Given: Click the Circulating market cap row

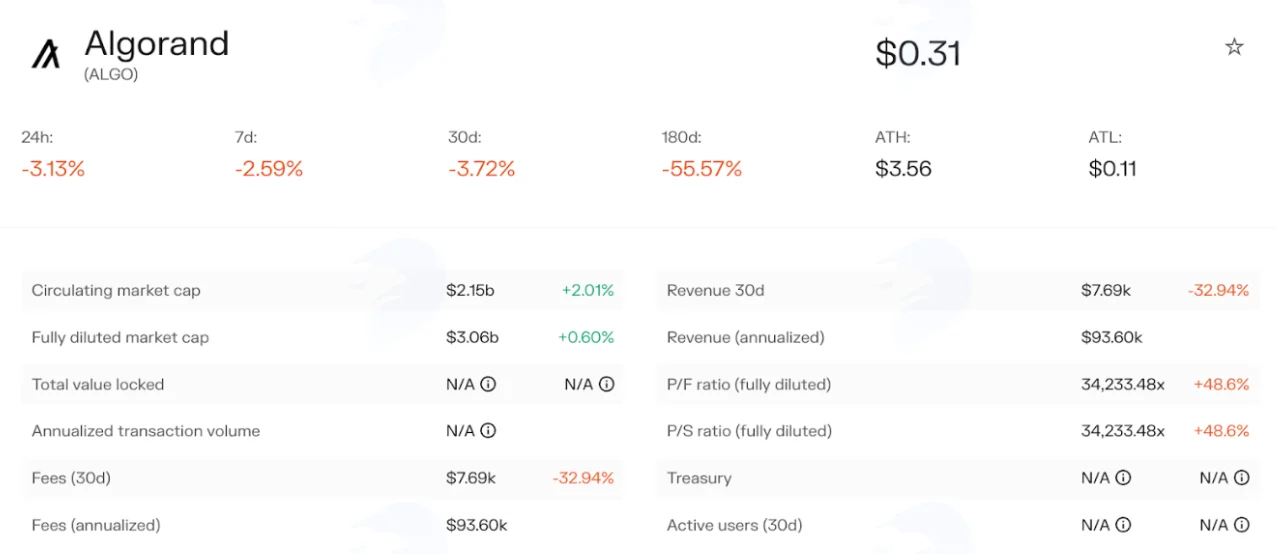Looking at the screenshot, I should tap(322, 290).
